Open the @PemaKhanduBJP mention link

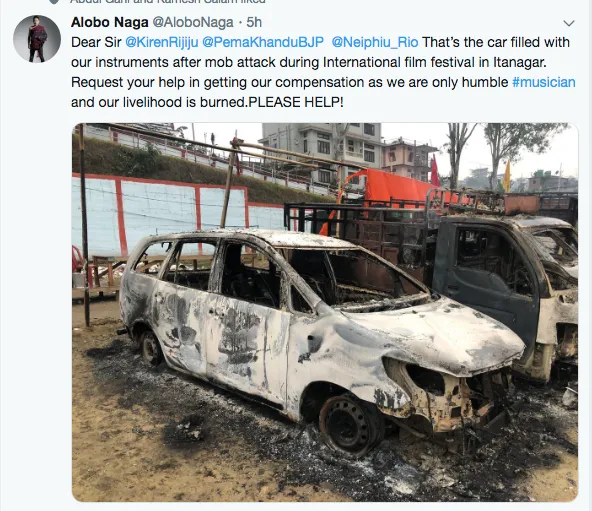pyautogui.click(x=263, y=42)
